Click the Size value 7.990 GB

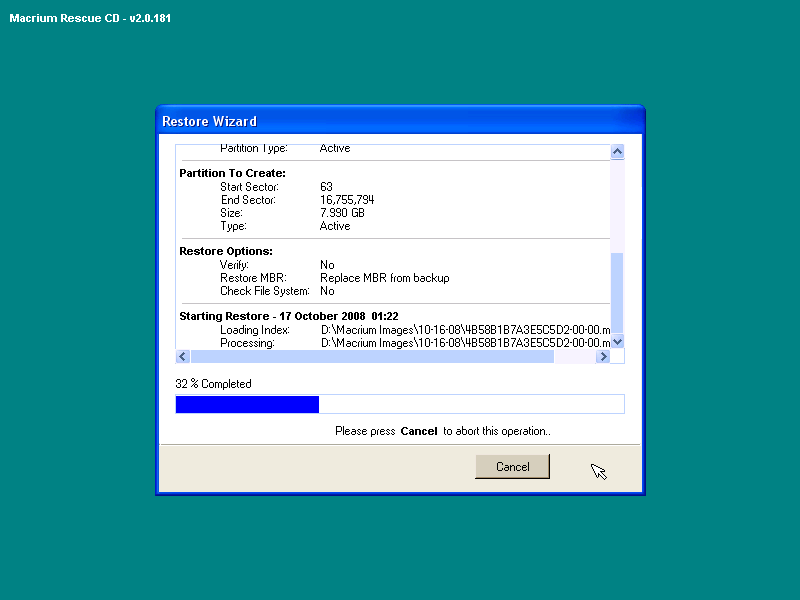click(x=342, y=213)
